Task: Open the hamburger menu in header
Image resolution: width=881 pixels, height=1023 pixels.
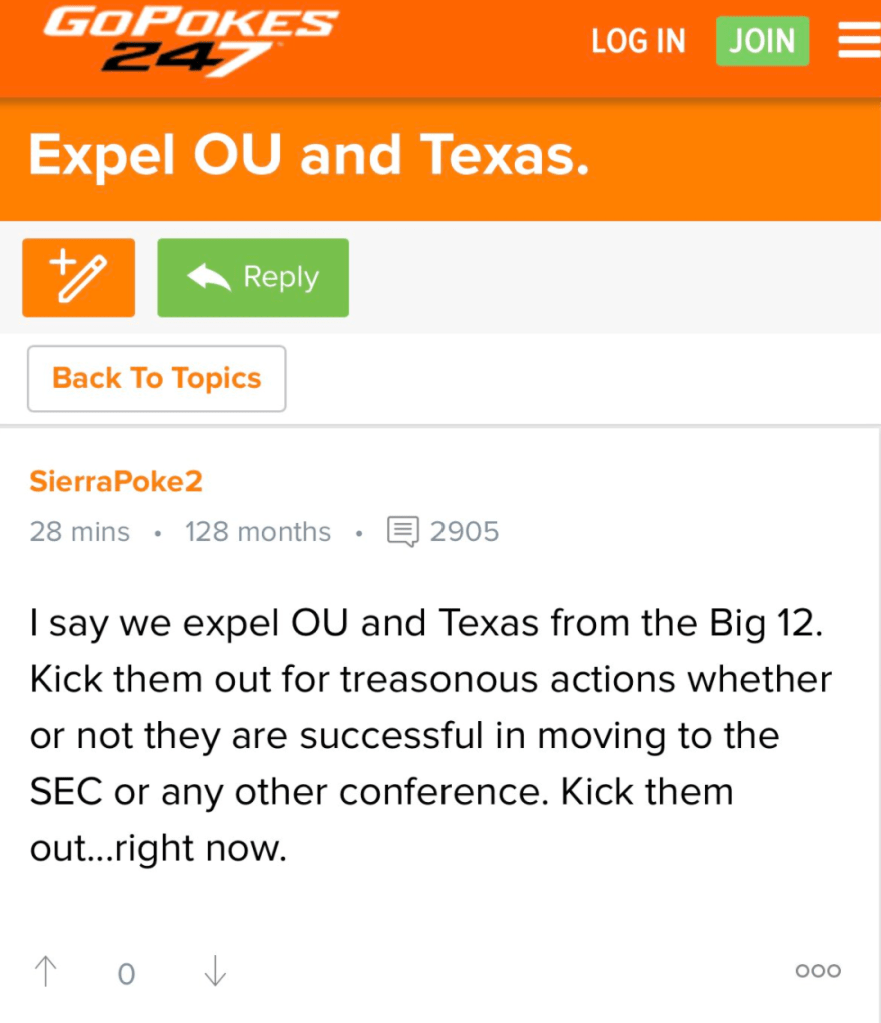Action: pyautogui.click(x=858, y=41)
